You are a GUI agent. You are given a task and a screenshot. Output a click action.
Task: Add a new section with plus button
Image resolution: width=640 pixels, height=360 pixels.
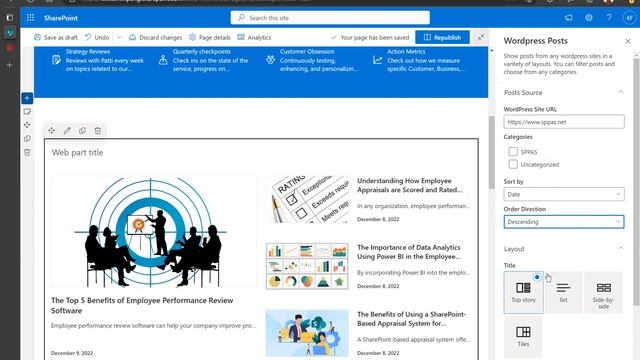(x=27, y=98)
